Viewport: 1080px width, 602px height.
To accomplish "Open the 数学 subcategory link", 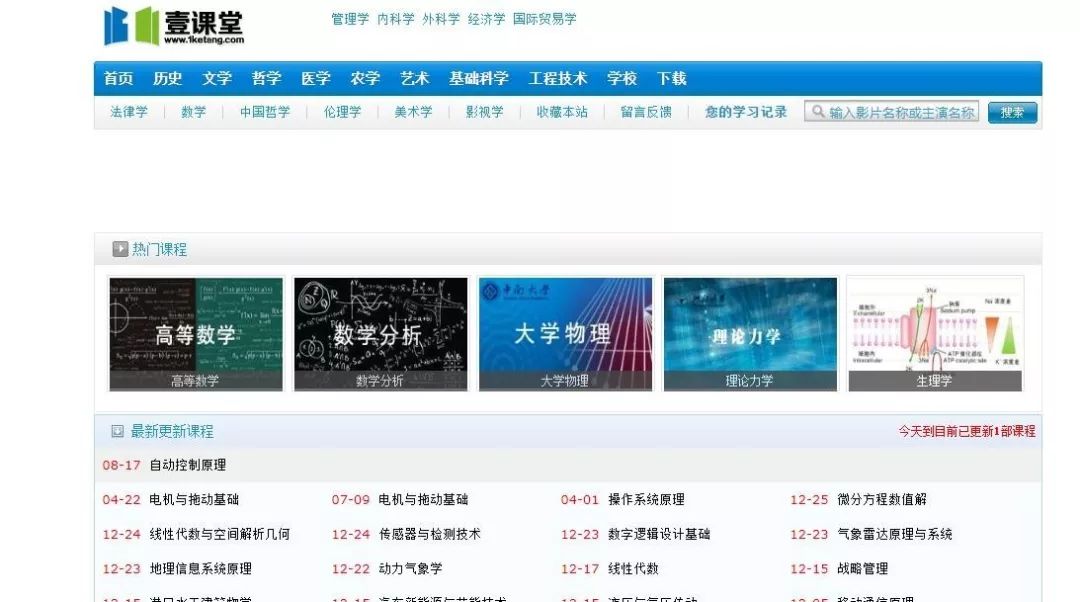I will pyautogui.click(x=192, y=112).
